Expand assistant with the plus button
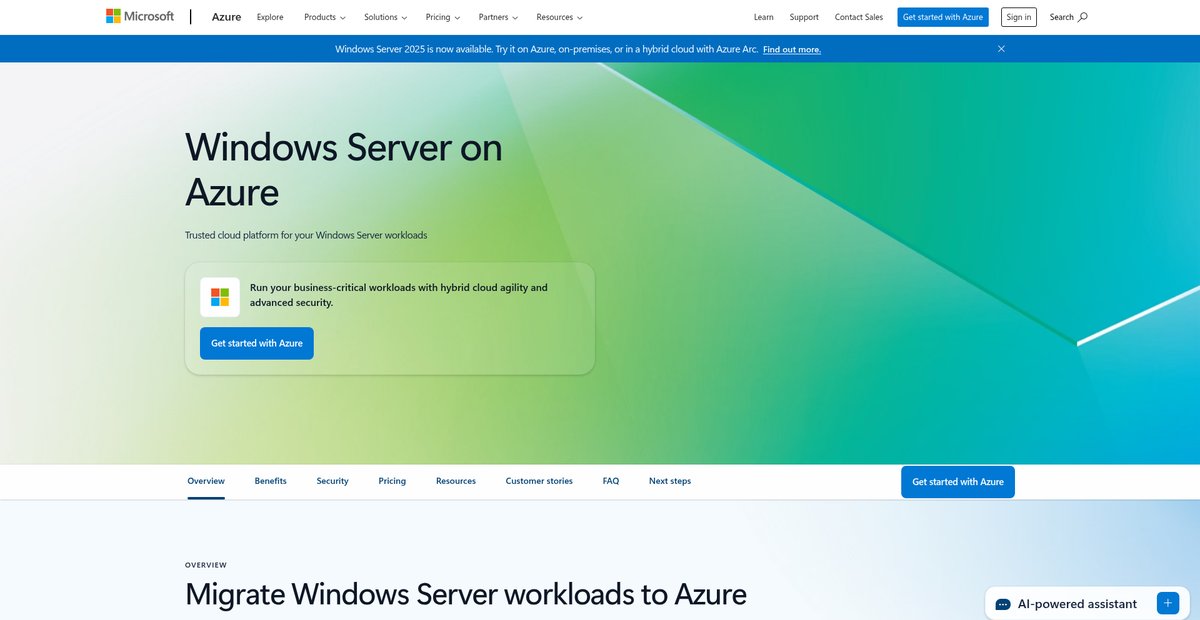 [1168, 603]
